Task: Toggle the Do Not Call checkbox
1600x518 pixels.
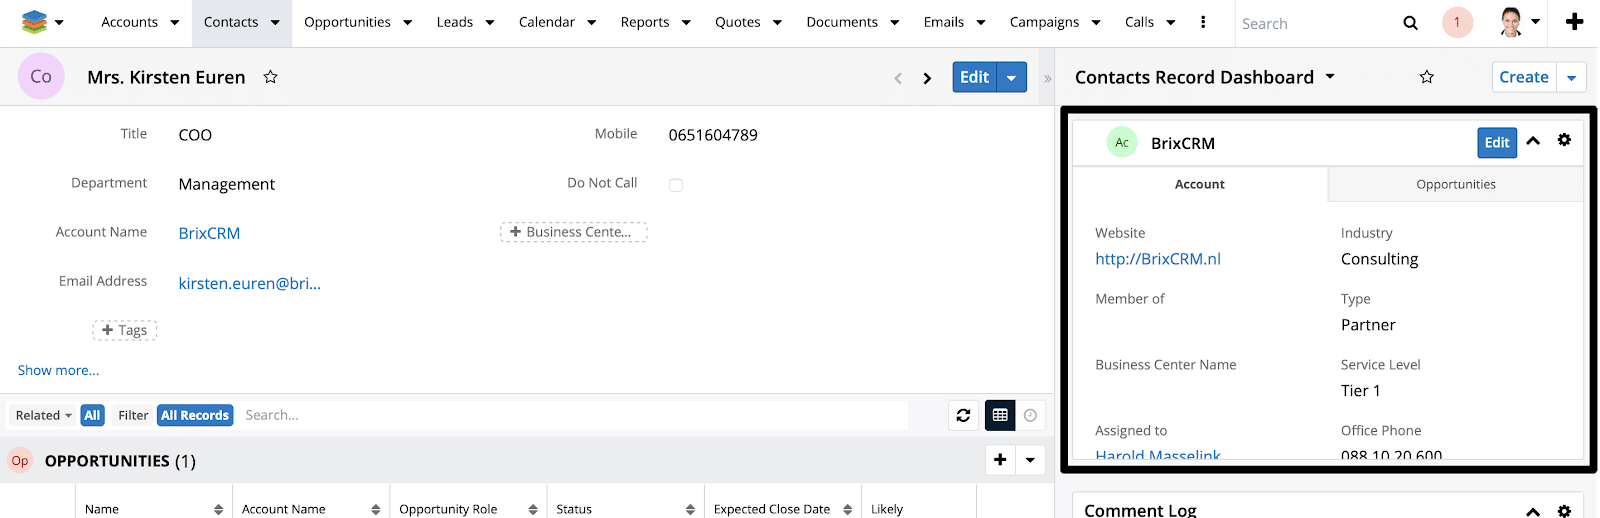Action: [676, 185]
